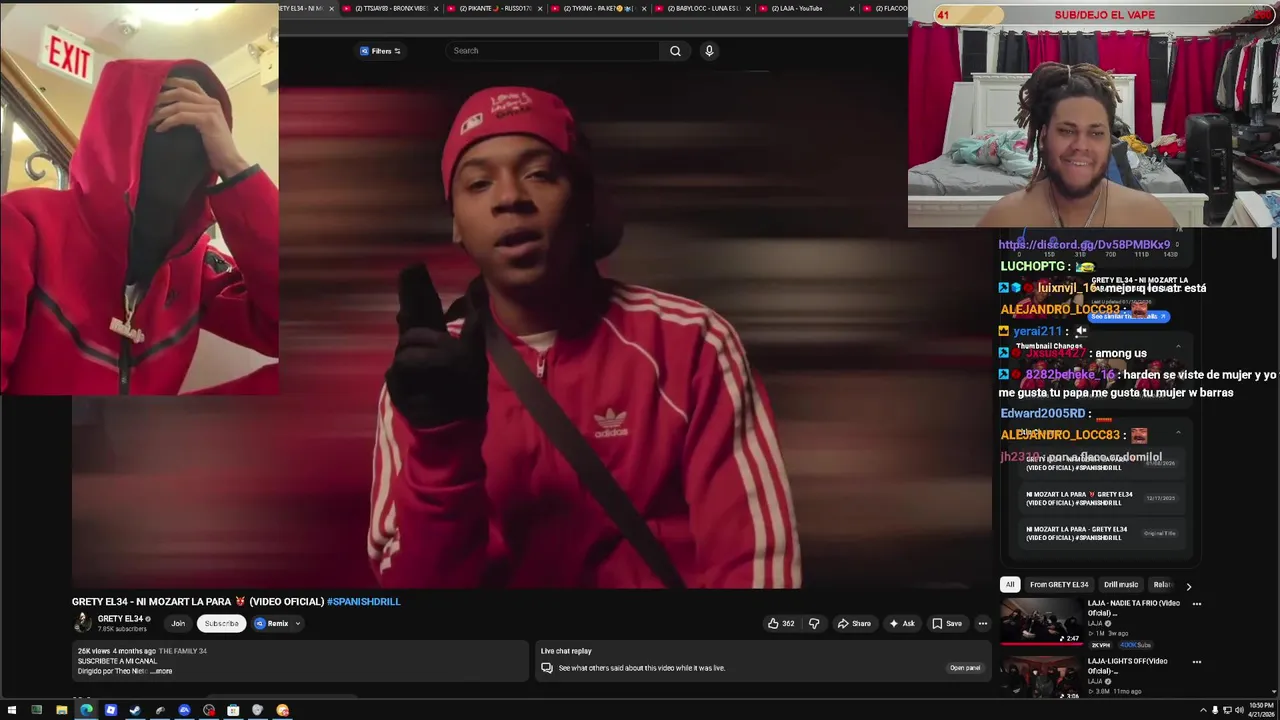Click Open panel for live chat replay
The height and width of the screenshot is (720, 1280).
pyautogui.click(x=965, y=668)
